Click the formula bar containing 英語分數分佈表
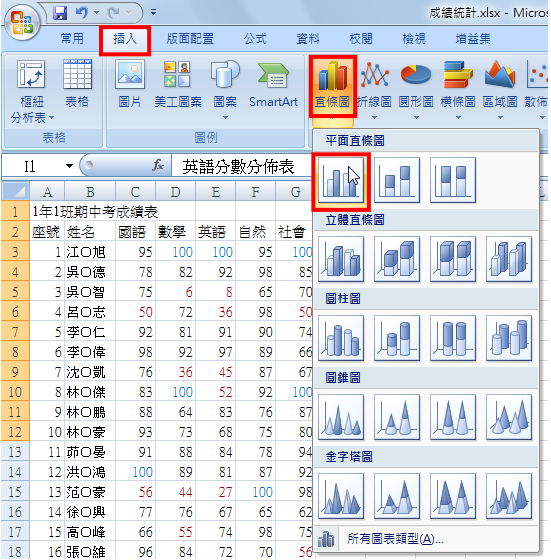 tap(241, 166)
